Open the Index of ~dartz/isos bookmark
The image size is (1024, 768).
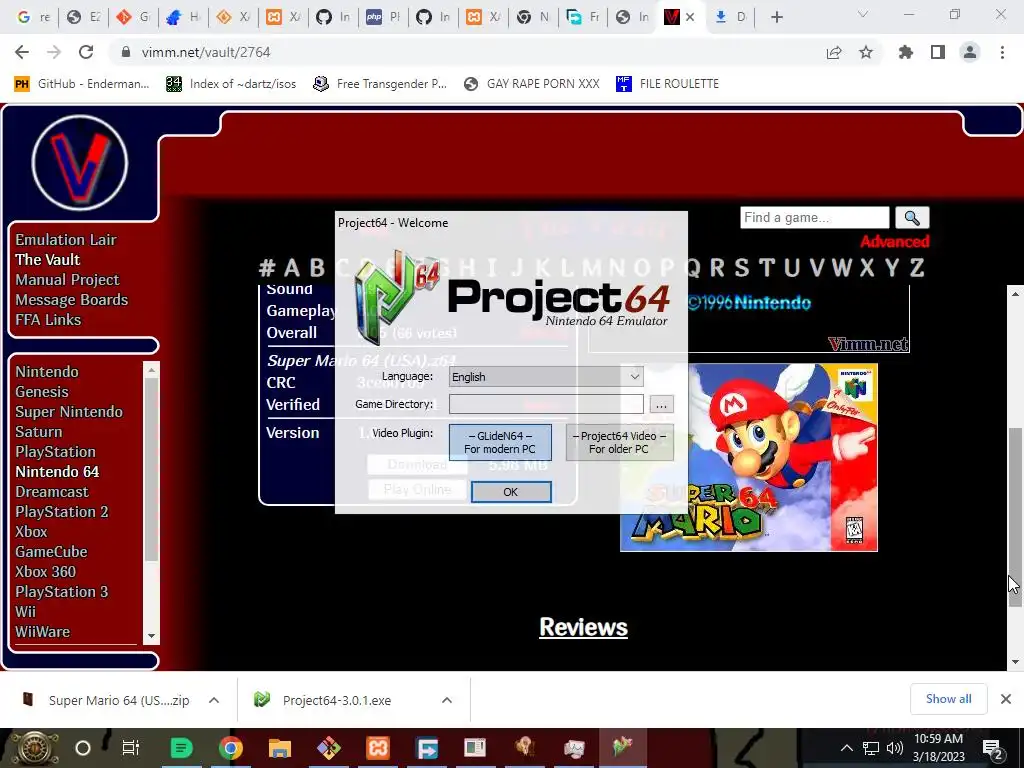(231, 84)
